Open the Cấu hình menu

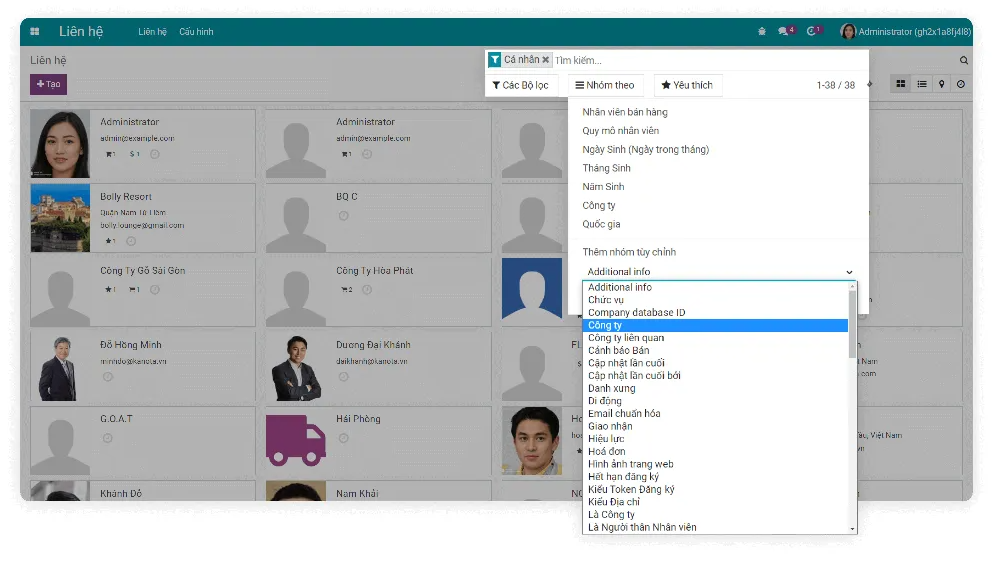tap(196, 32)
